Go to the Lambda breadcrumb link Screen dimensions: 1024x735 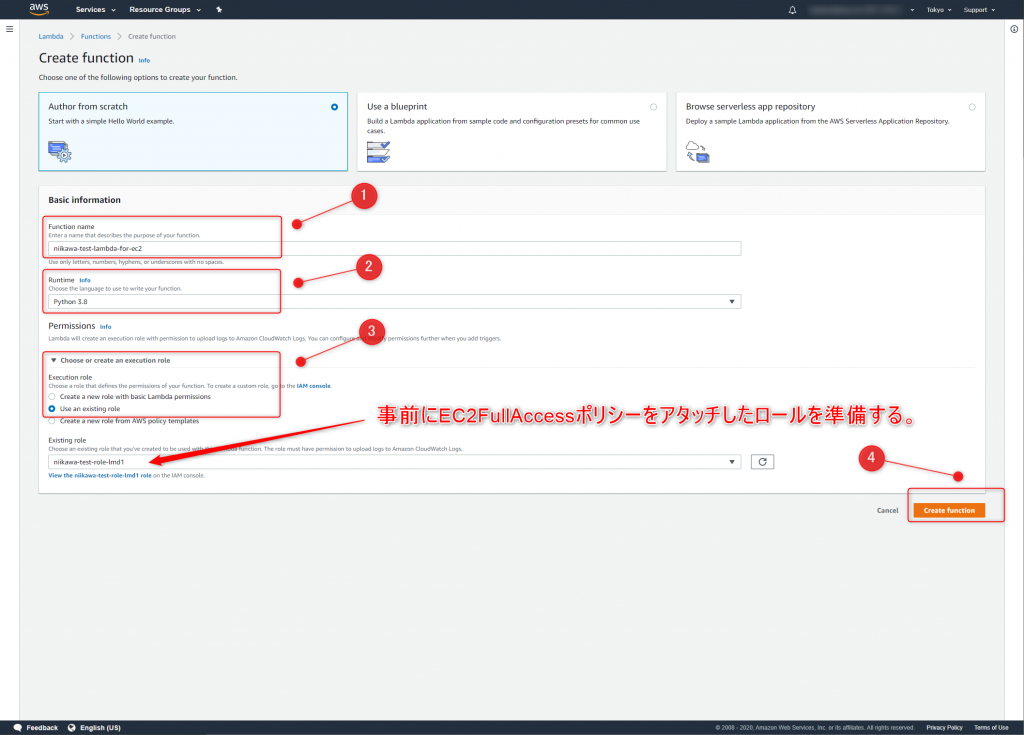(x=51, y=37)
